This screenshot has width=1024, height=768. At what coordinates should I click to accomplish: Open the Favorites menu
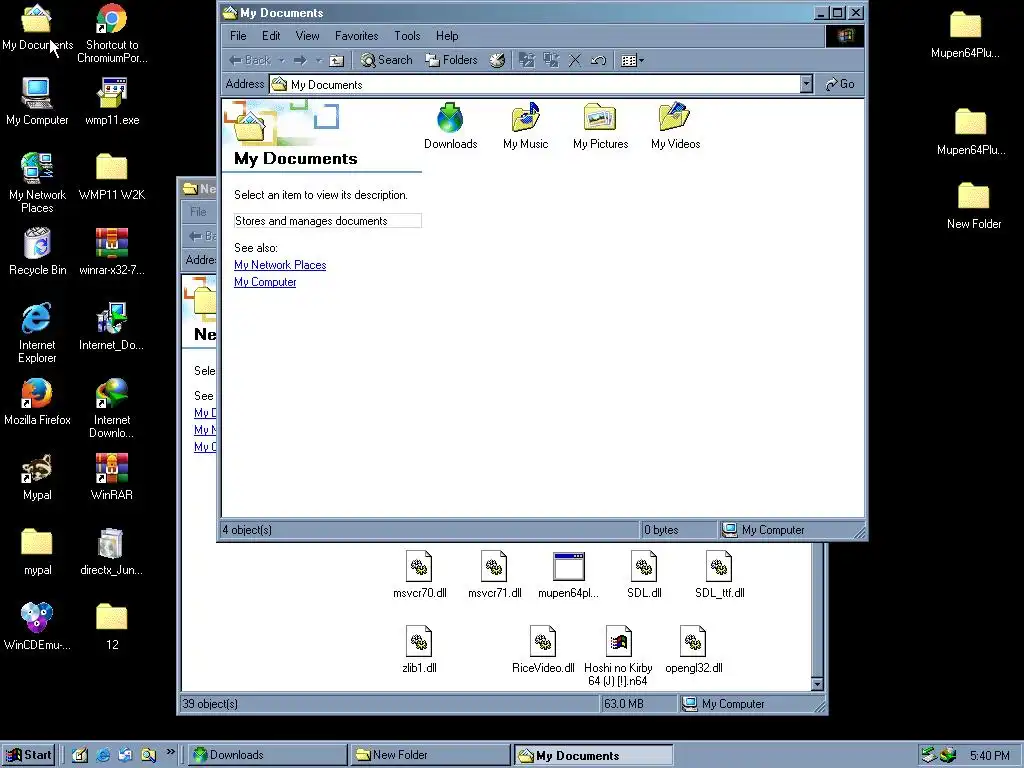tap(356, 36)
